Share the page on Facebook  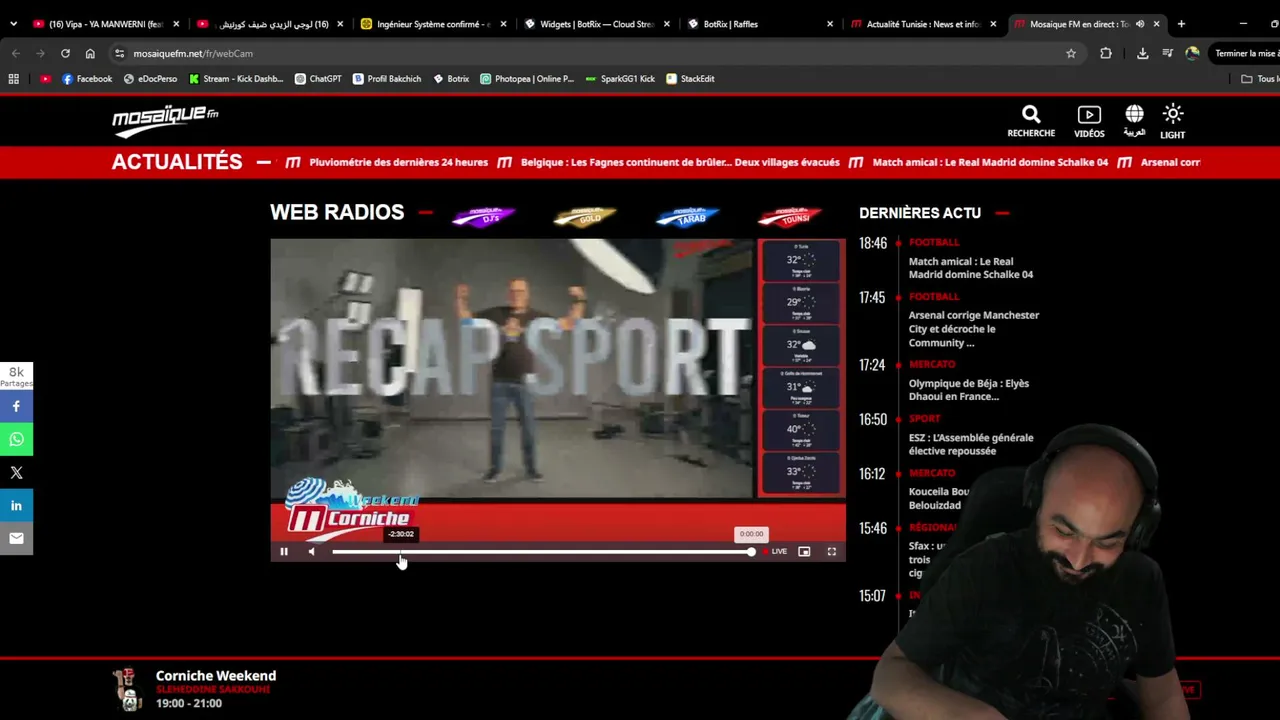pos(16,406)
